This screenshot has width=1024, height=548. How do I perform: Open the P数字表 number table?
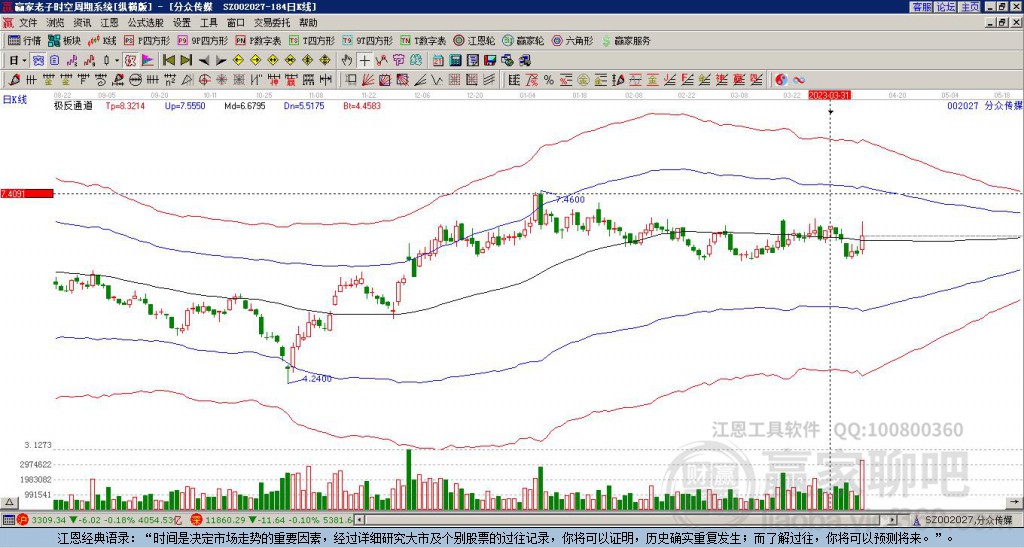pos(258,40)
